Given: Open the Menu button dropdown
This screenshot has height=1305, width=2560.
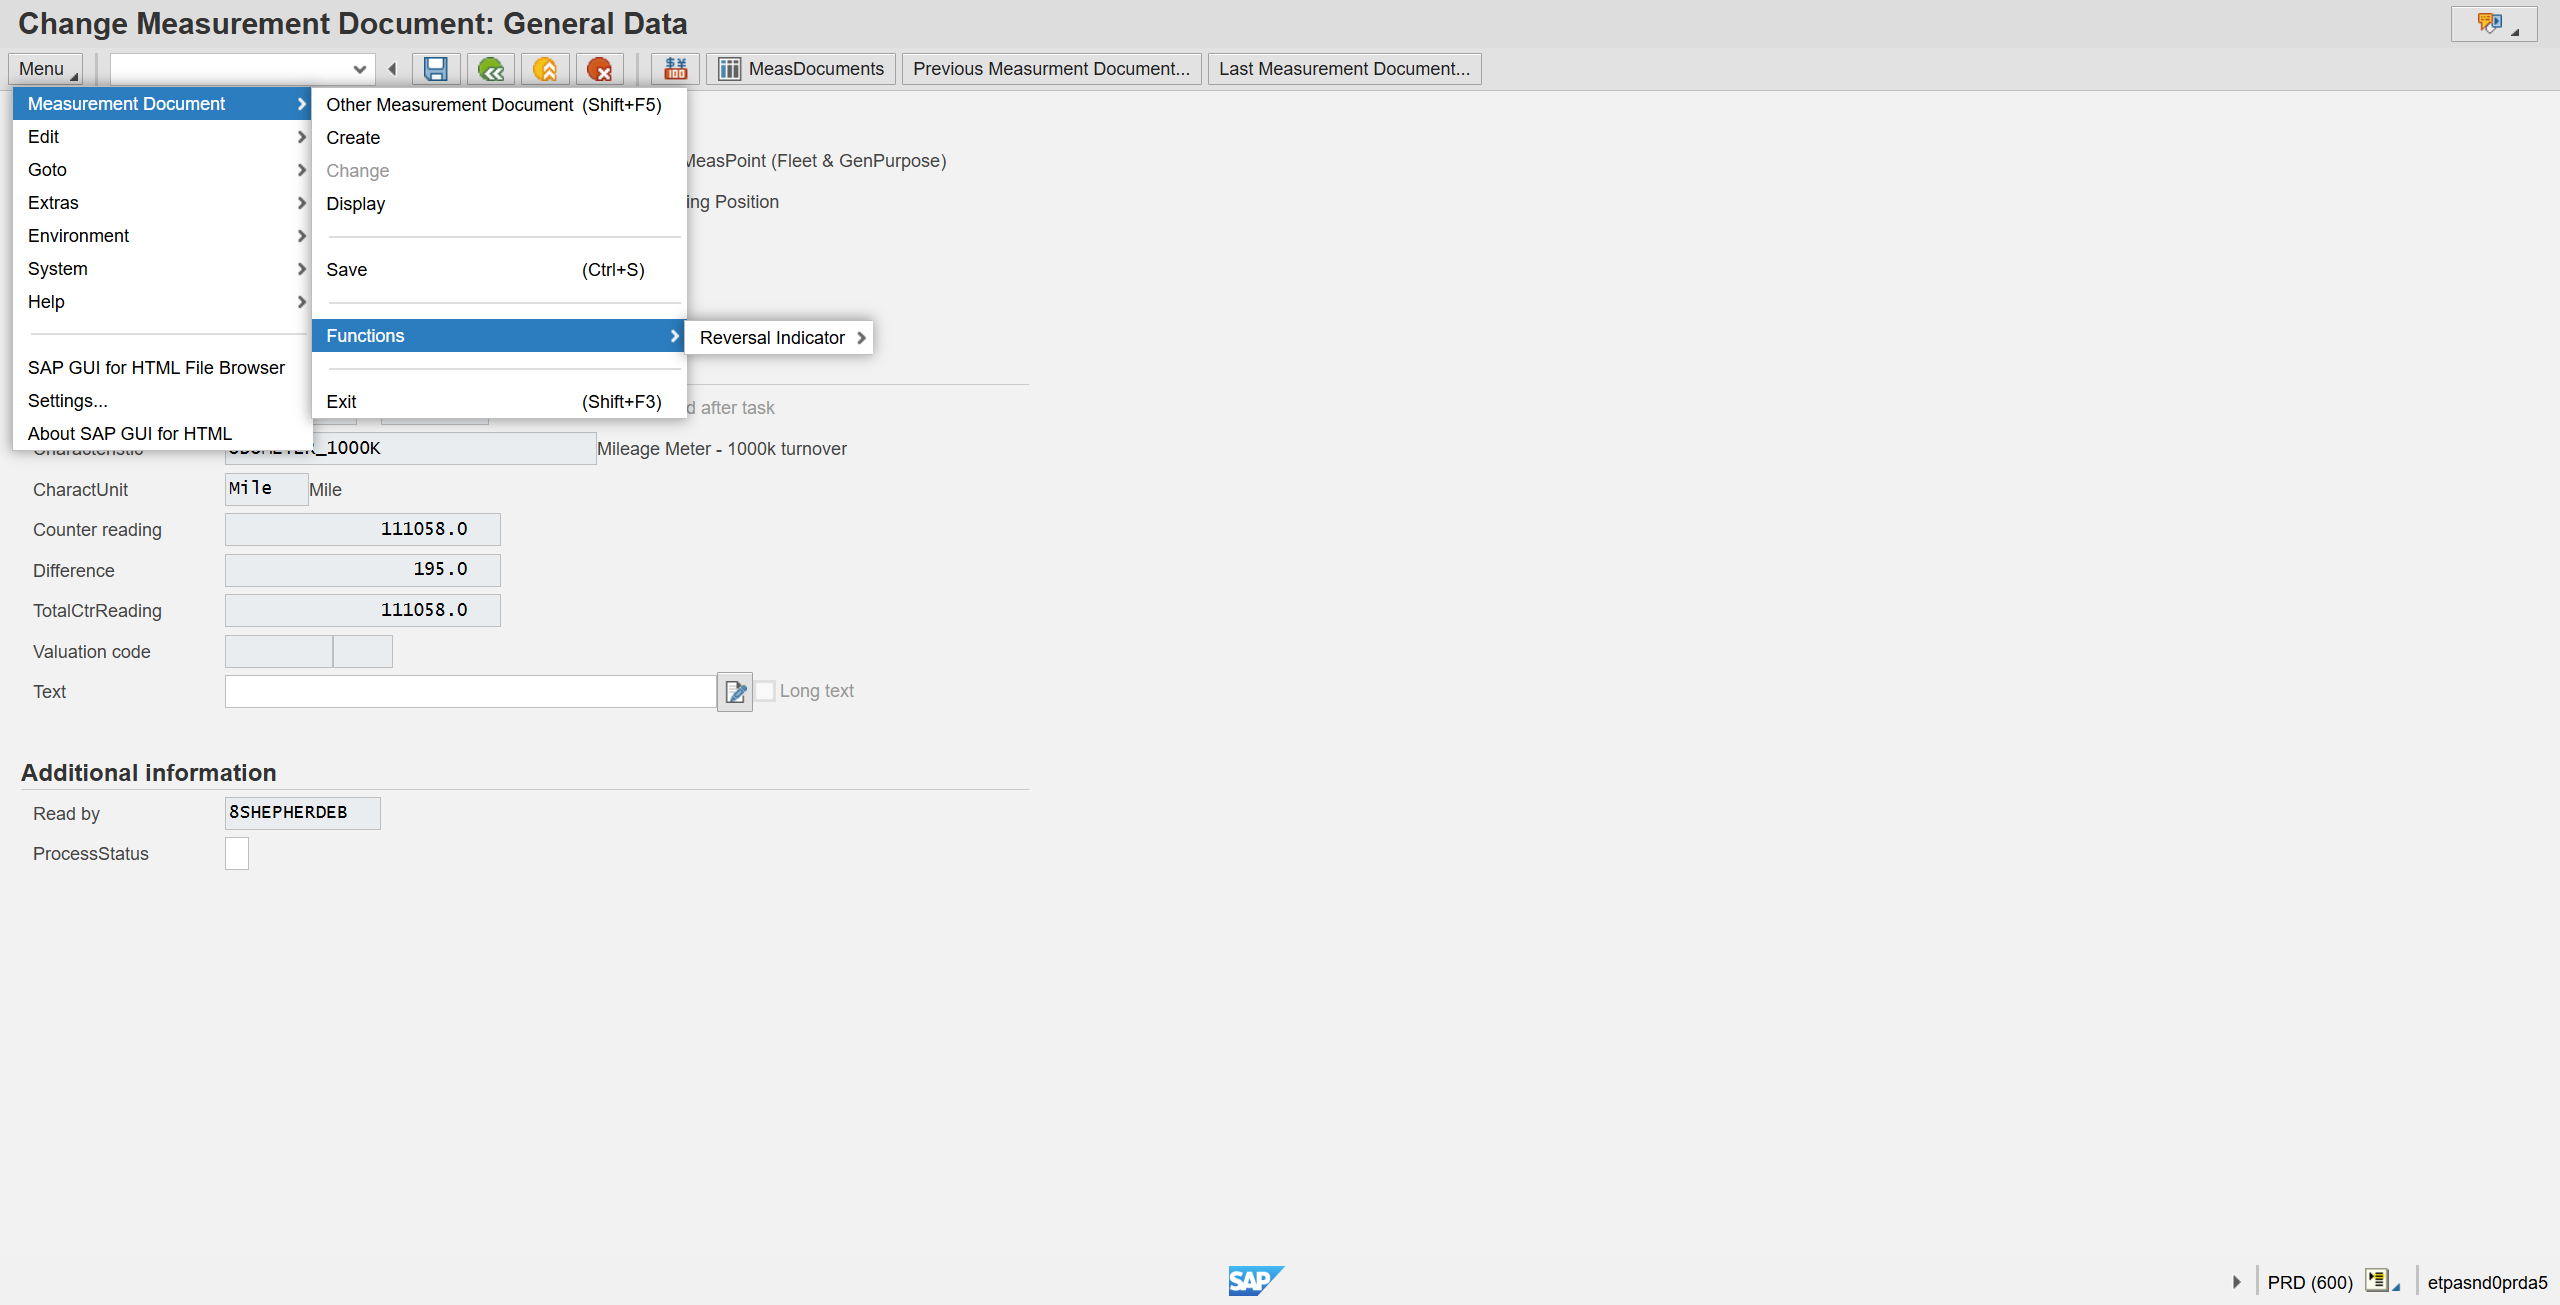Looking at the screenshot, I should [x=46, y=69].
